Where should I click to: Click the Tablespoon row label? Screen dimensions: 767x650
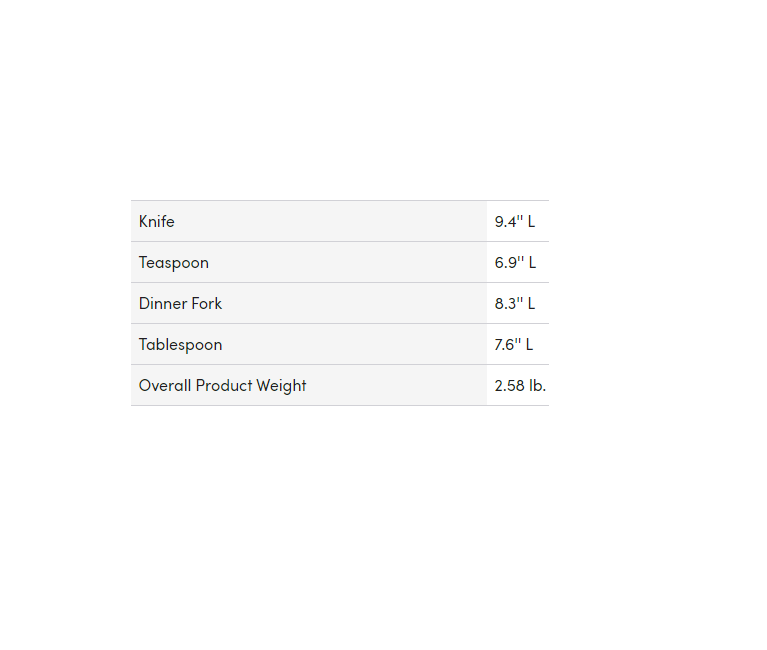pos(180,345)
